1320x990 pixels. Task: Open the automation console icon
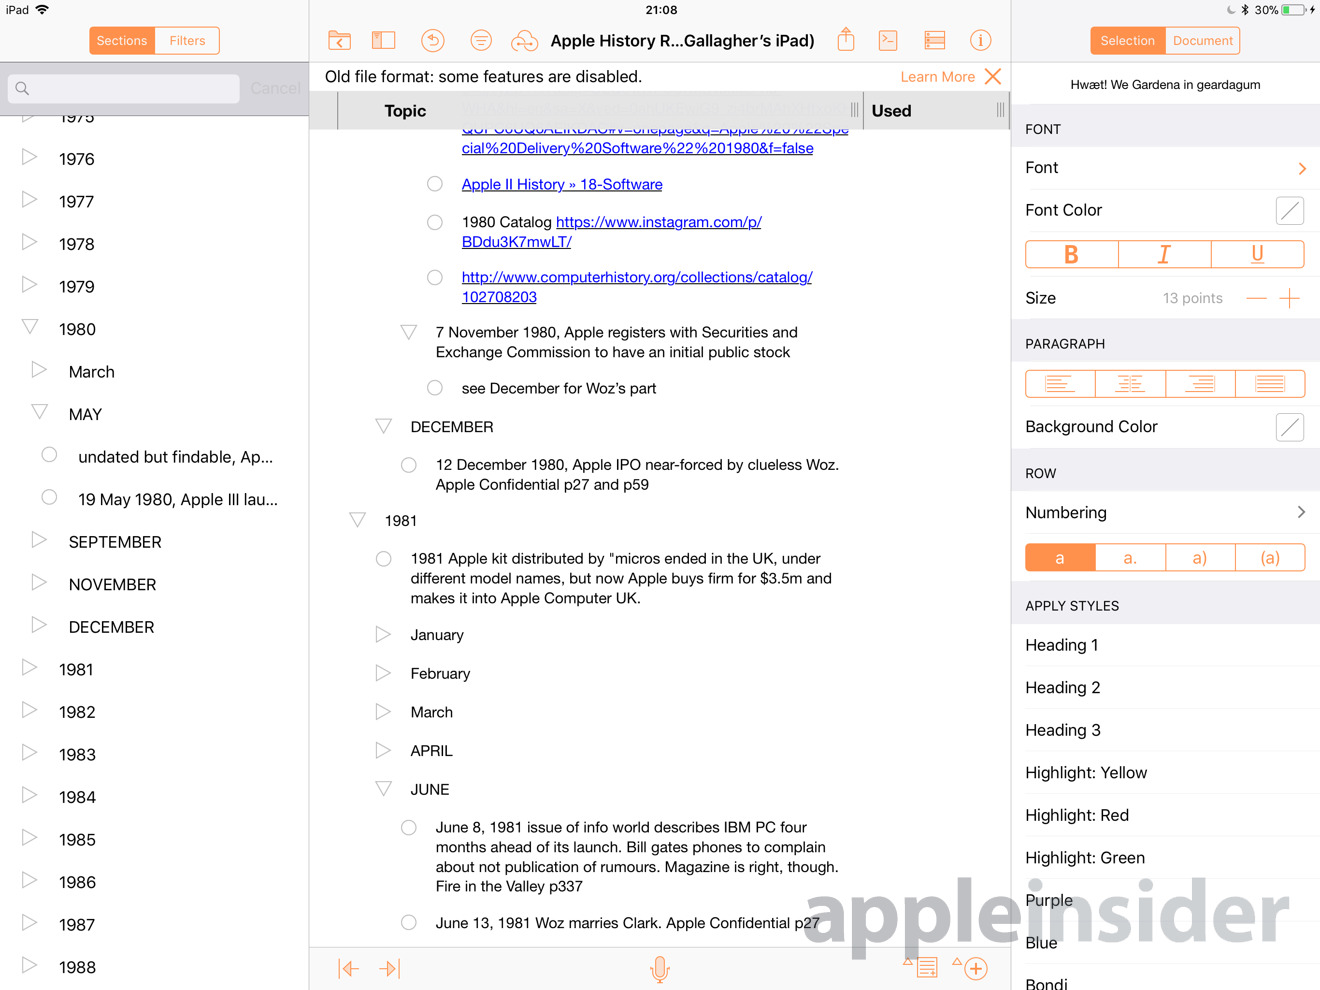pos(888,41)
